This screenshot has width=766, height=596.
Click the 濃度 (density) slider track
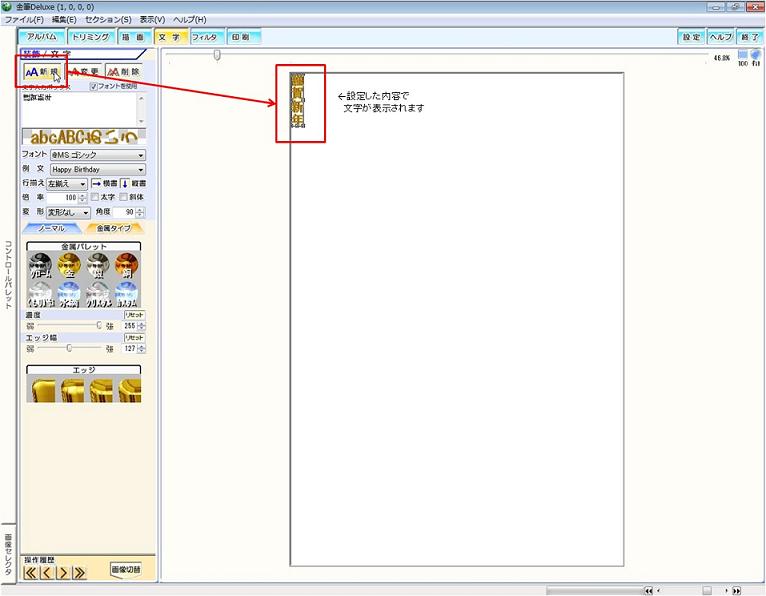[x=67, y=325]
